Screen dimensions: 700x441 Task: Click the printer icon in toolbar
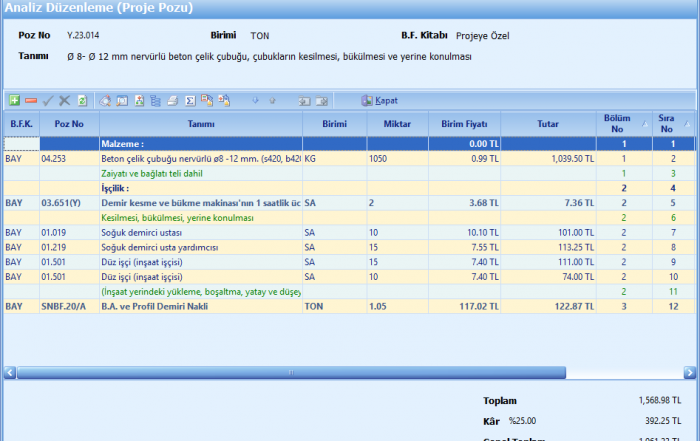pos(172,101)
